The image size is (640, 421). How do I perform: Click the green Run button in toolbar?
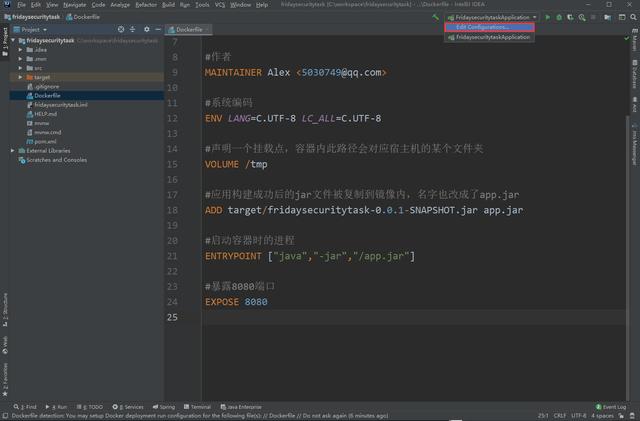click(547, 17)
